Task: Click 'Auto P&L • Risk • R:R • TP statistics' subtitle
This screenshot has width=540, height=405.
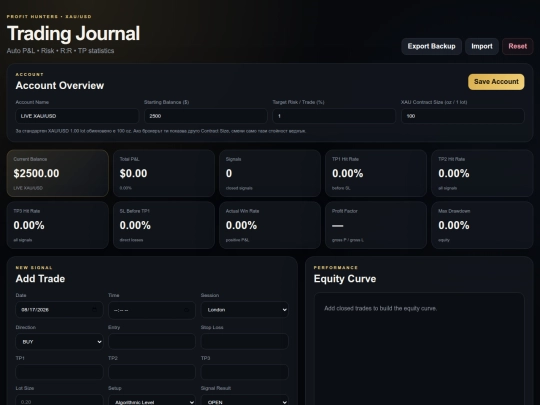Action: pyautogui.click(x=60, y=51)
